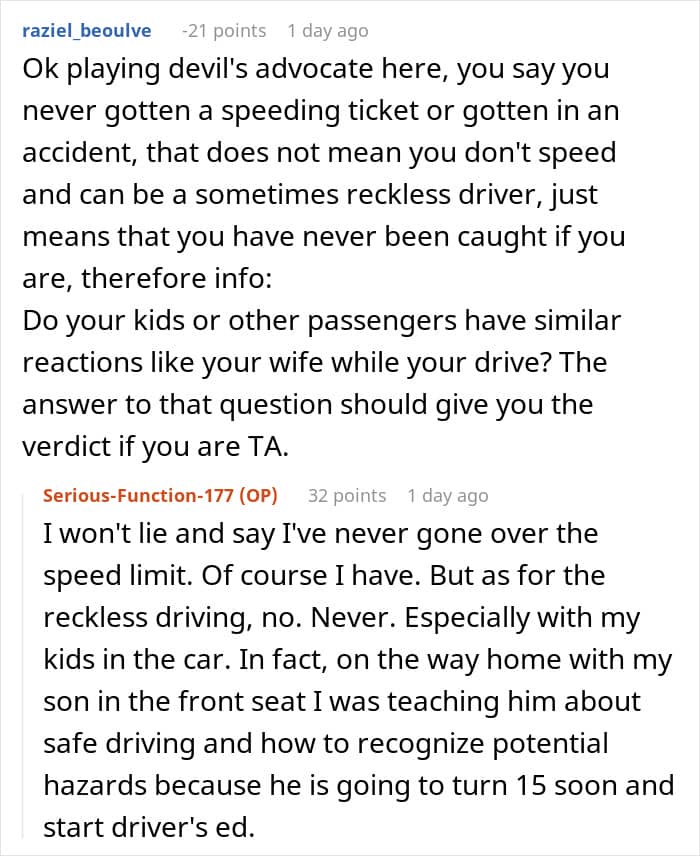Screen dimensions: 700x856
Task: Click the line starting "I won't lie"
Action: (320, 533)
